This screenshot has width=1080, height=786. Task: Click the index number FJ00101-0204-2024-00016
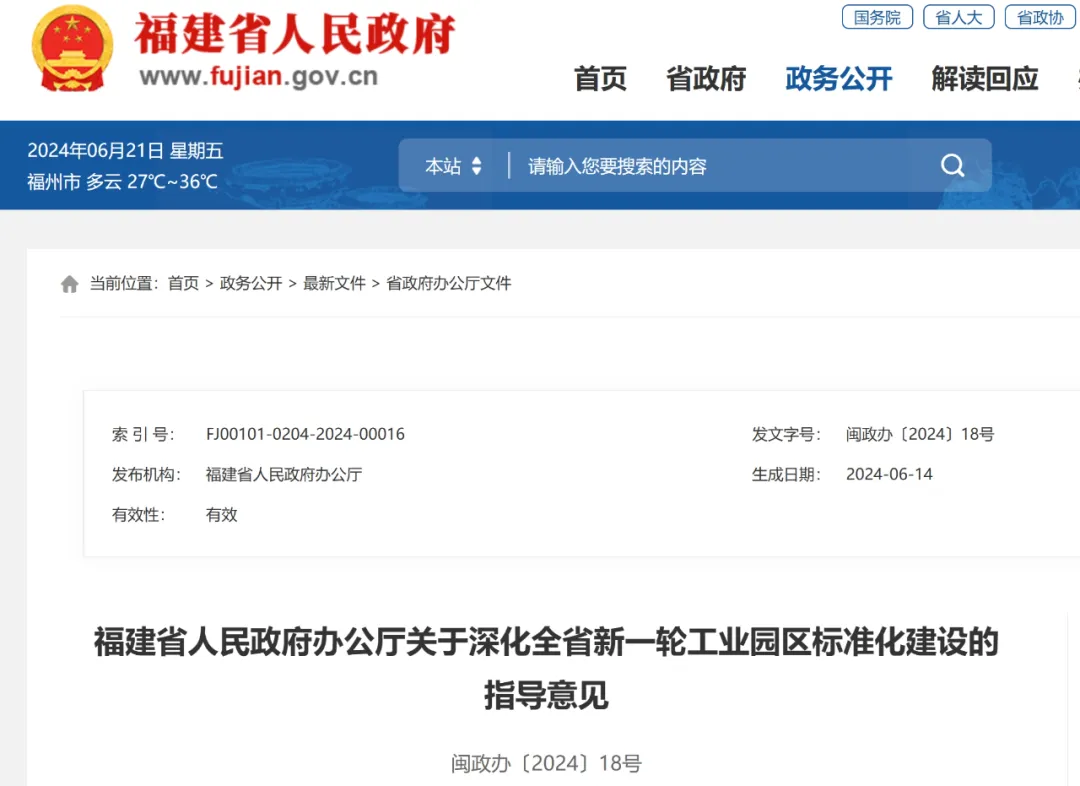[x=305, y=434]
